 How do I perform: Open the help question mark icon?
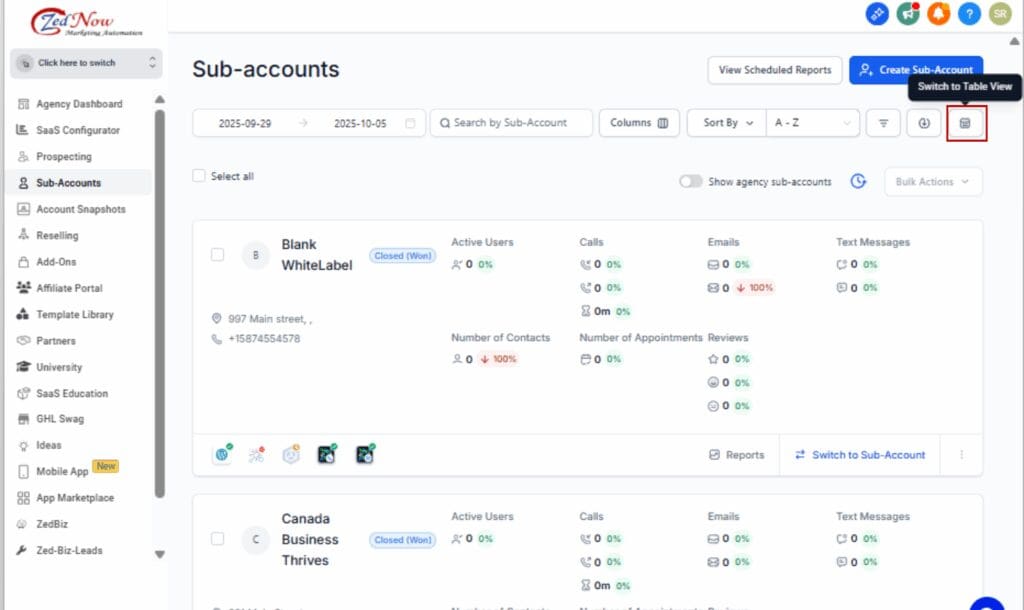(x=969, y=13)
